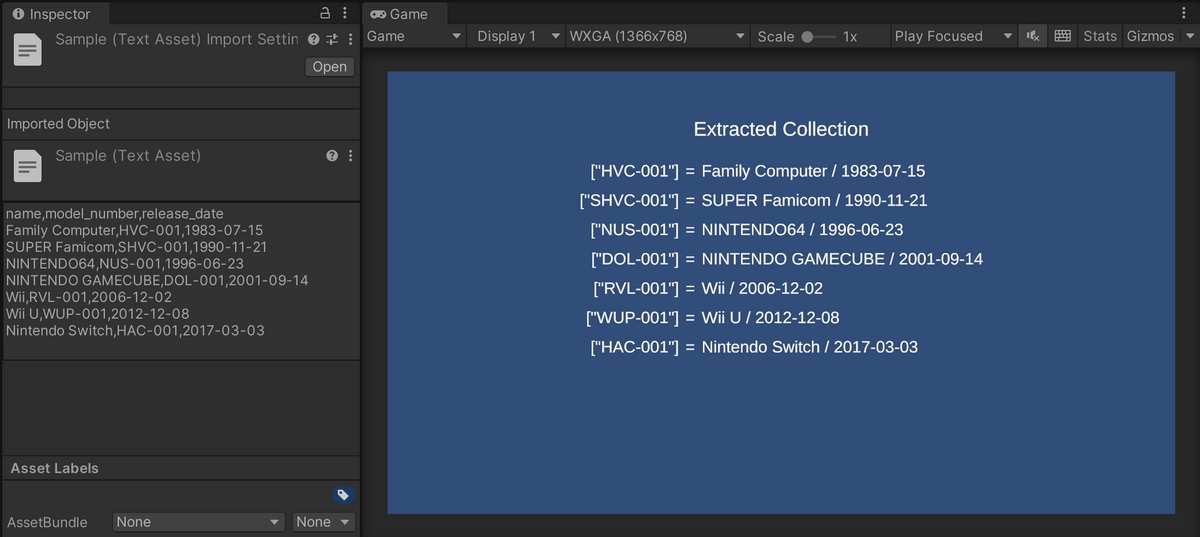Click 'Wii / 2006-12-02' in Game view

pyautogui.click(x=762, y=288)
